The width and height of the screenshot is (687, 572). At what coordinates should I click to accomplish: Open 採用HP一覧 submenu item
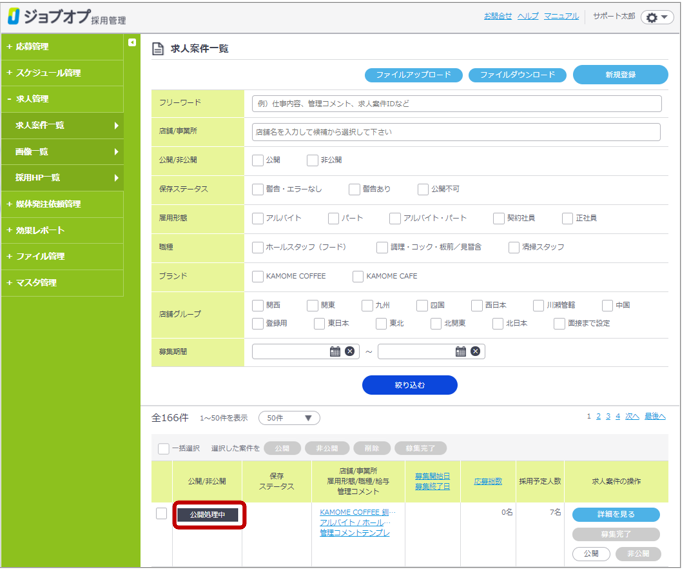[x=62, y=177]
